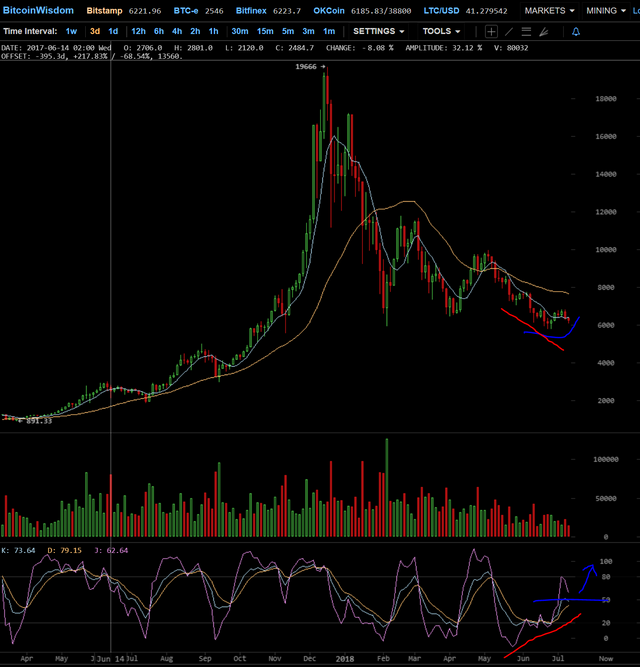Click the V: 80032 volume readout

tap(511, 48)
